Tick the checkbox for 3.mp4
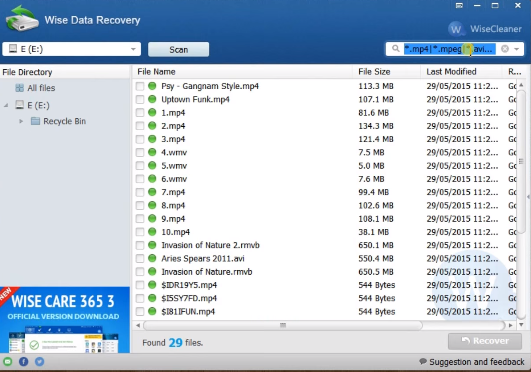This screenshot has width=531, height=372. [x=140, y=139]
